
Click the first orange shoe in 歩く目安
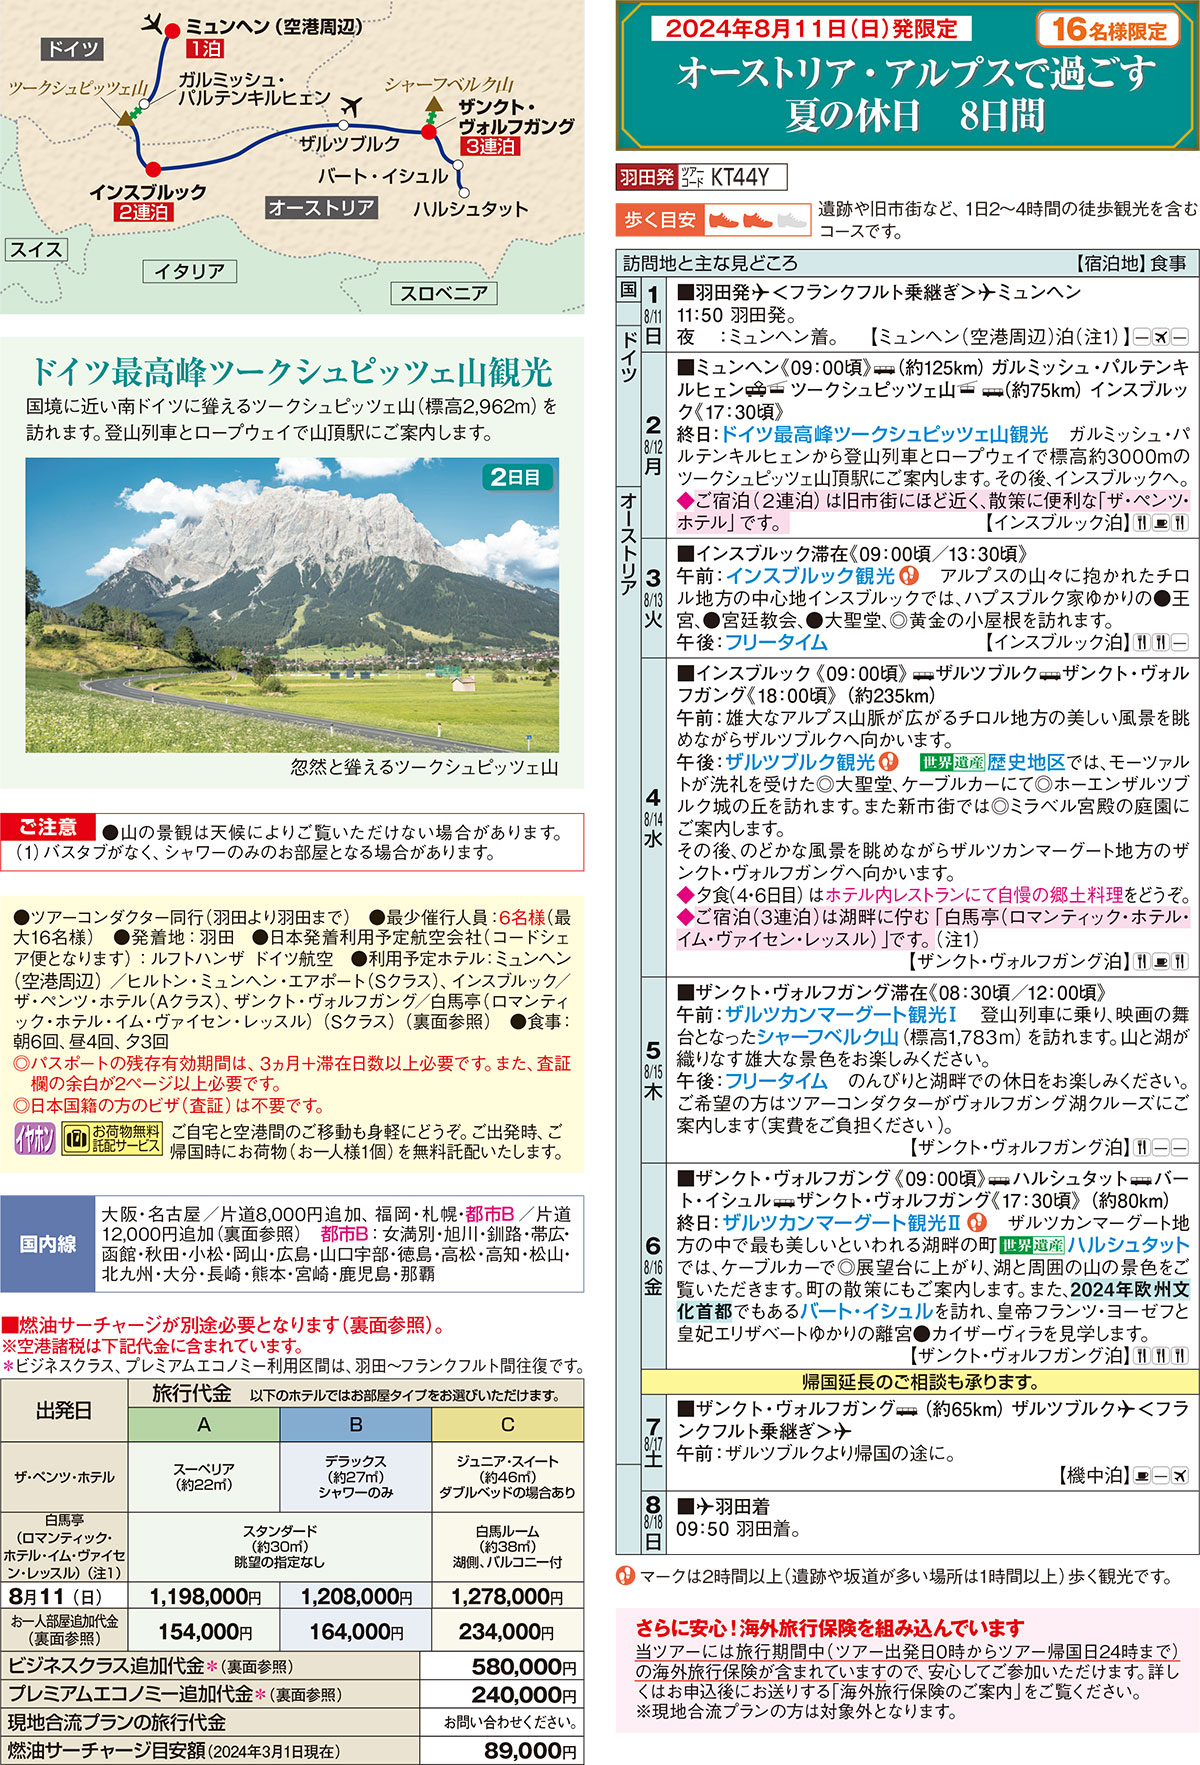point(723,219)
